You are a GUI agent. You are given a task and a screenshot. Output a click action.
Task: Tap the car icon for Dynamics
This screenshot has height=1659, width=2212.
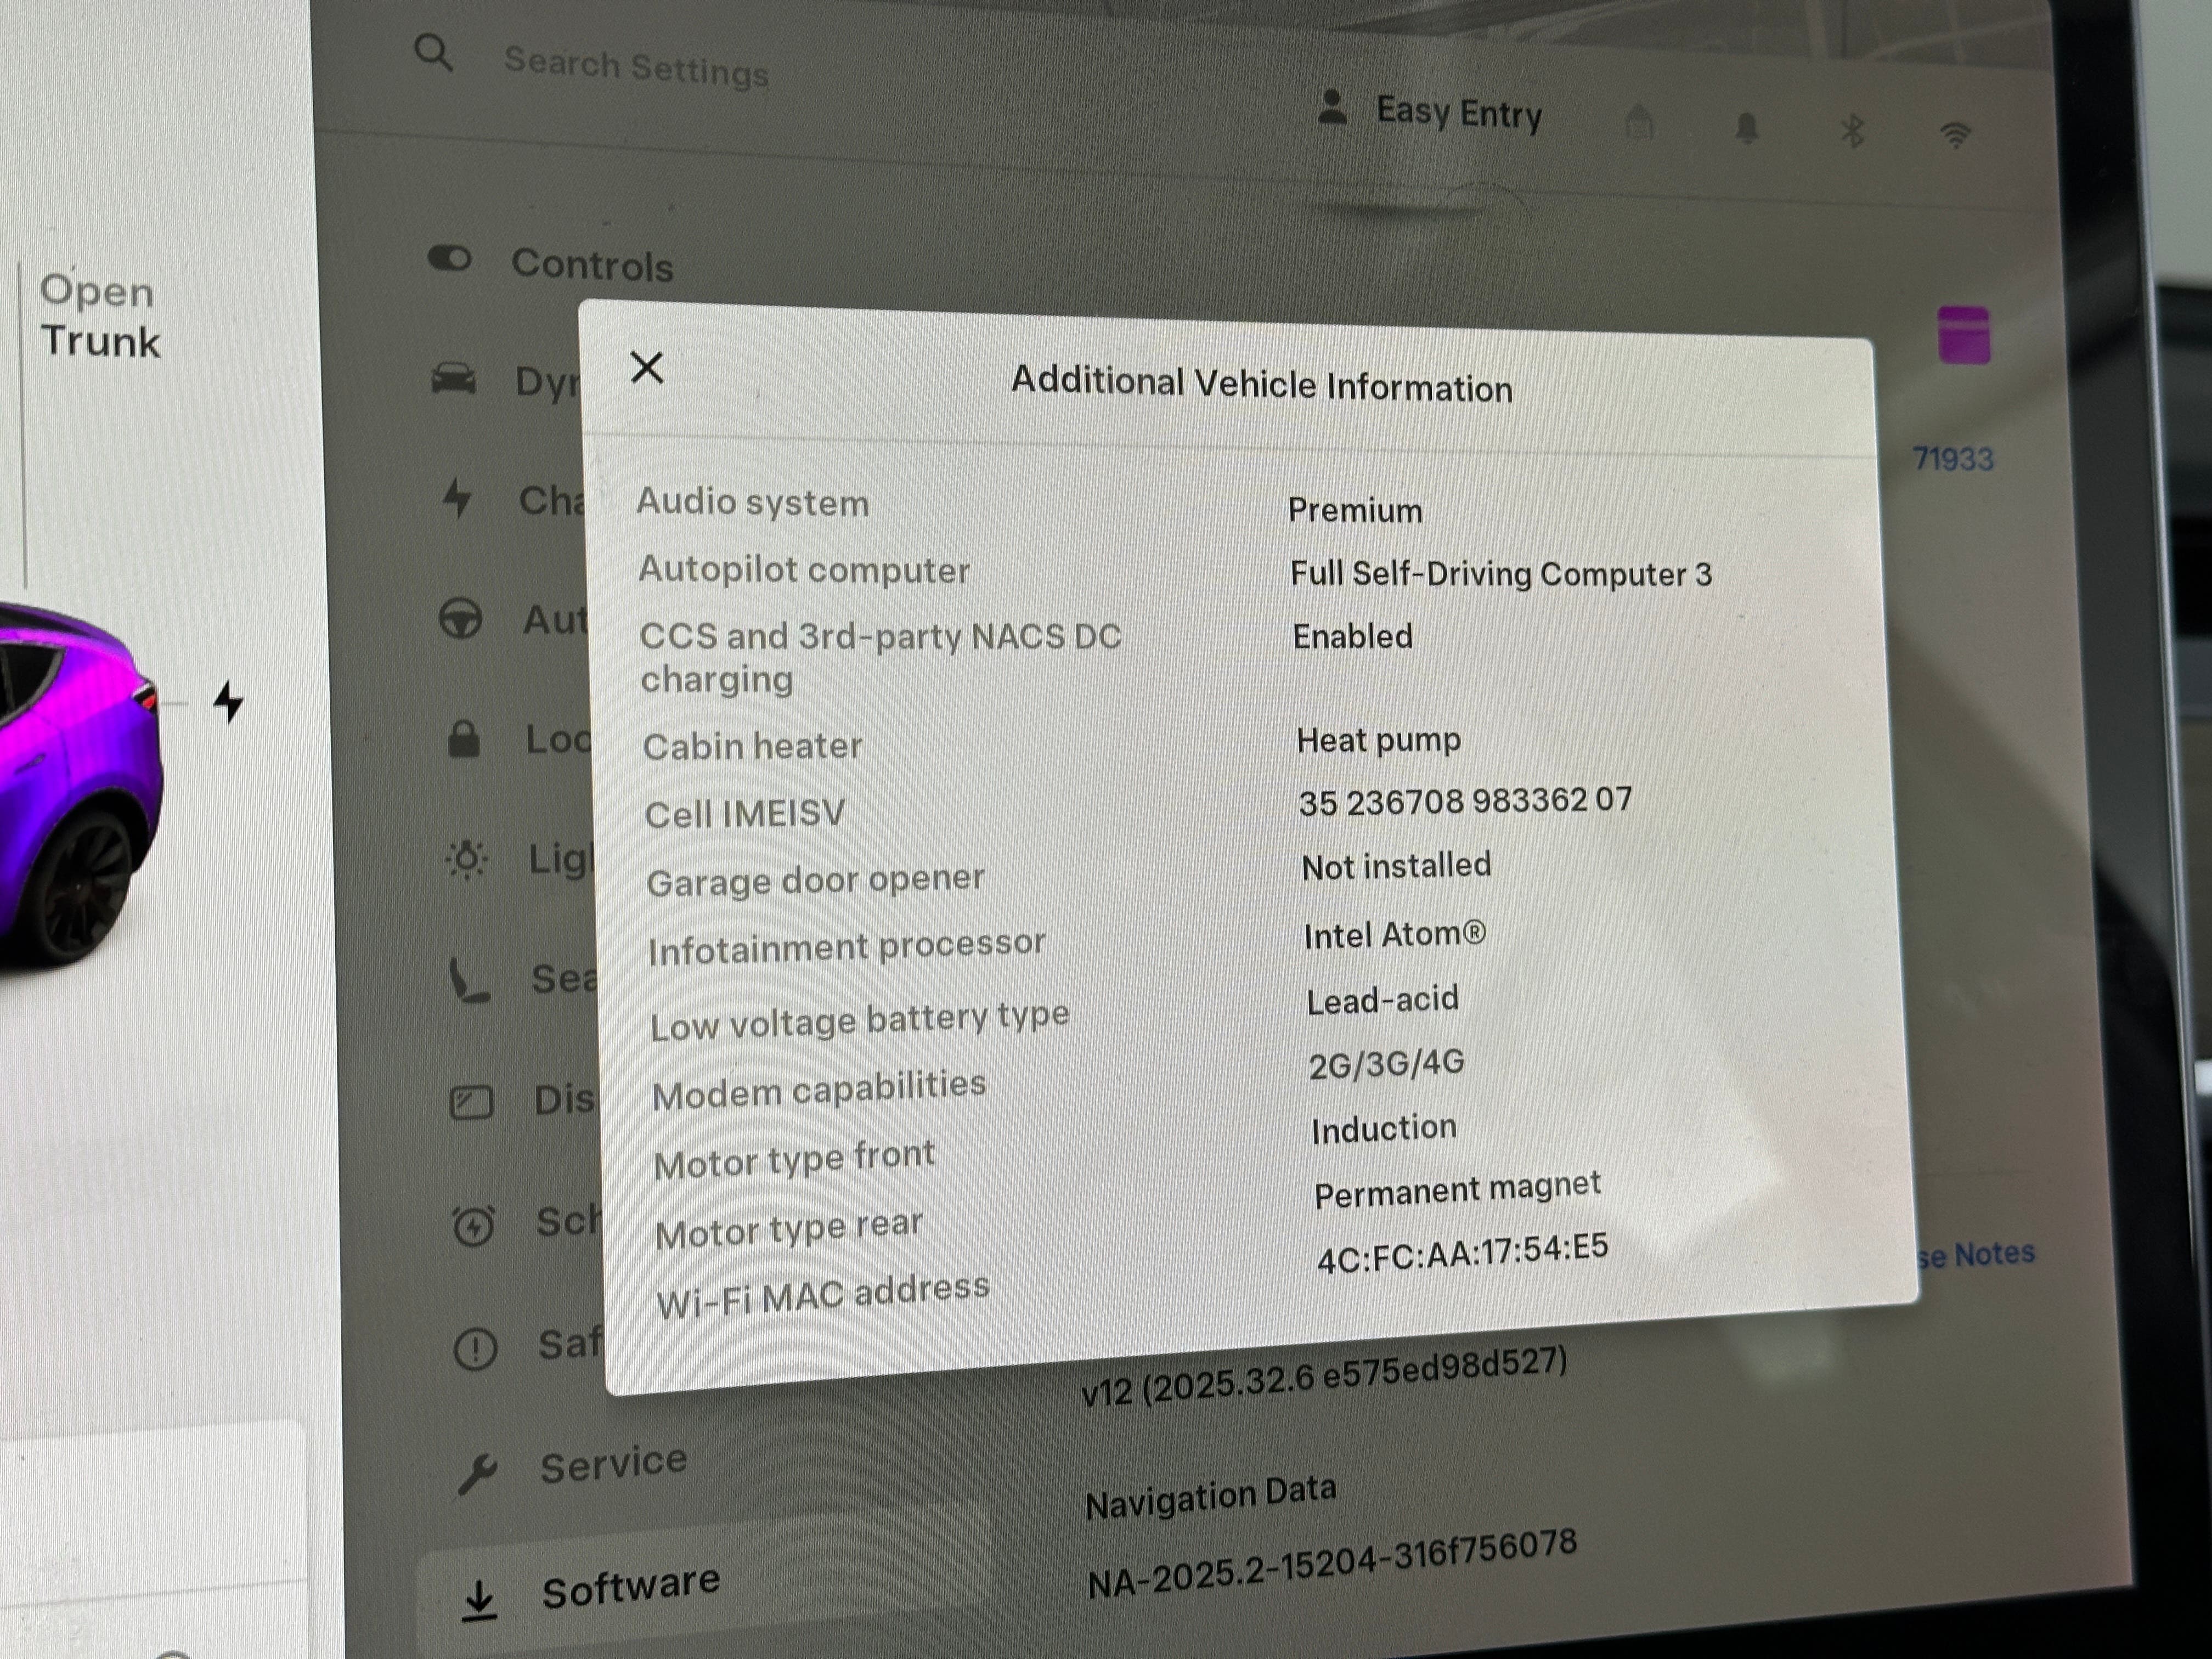pos(454,379)
